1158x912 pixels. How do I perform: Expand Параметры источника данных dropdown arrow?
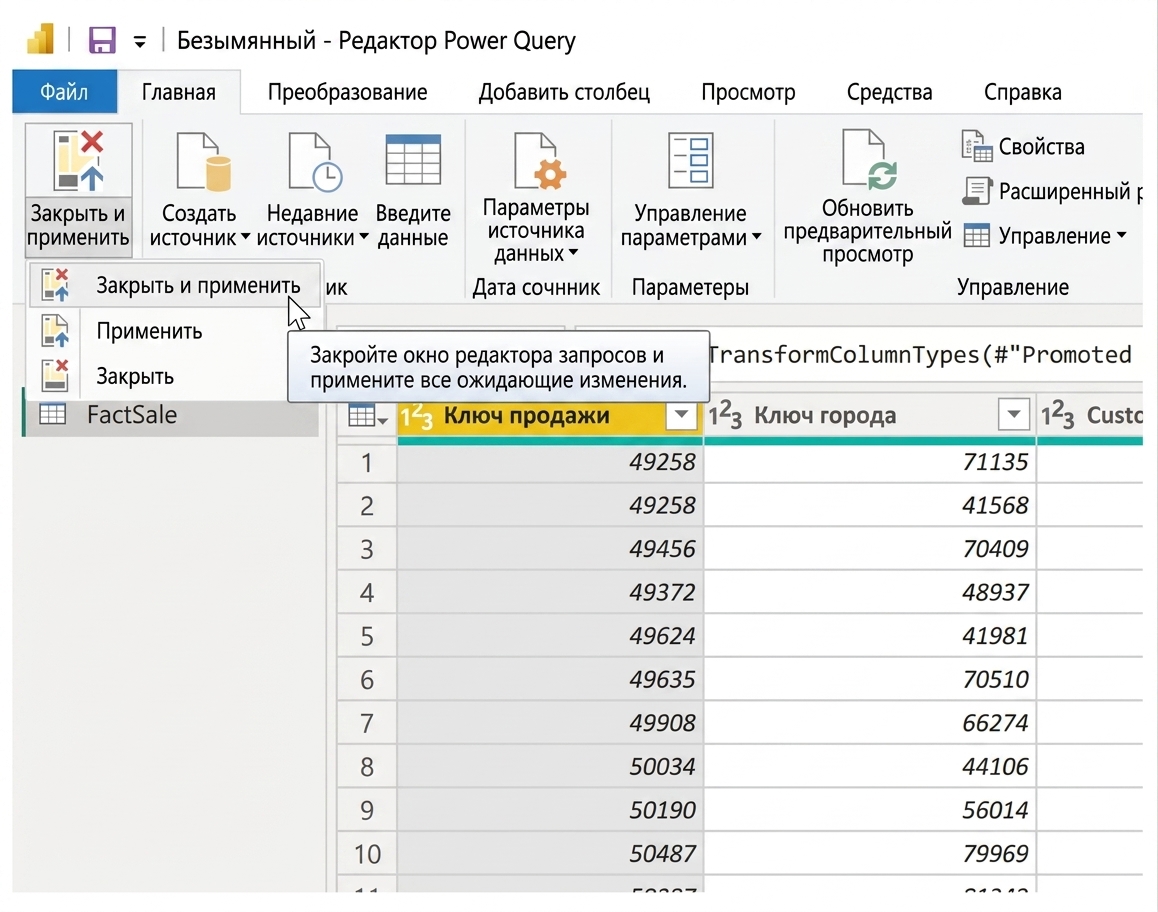[x=573, y=253]
